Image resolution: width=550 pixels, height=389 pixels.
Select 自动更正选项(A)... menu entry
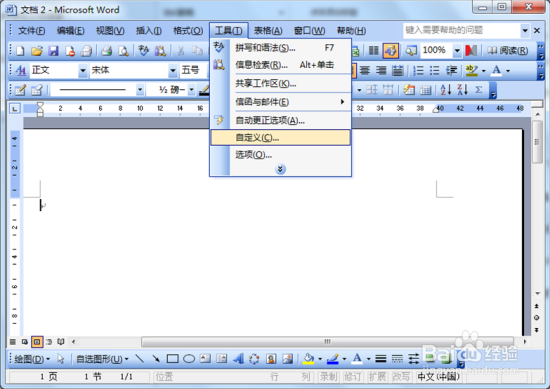tap(280, 121)
